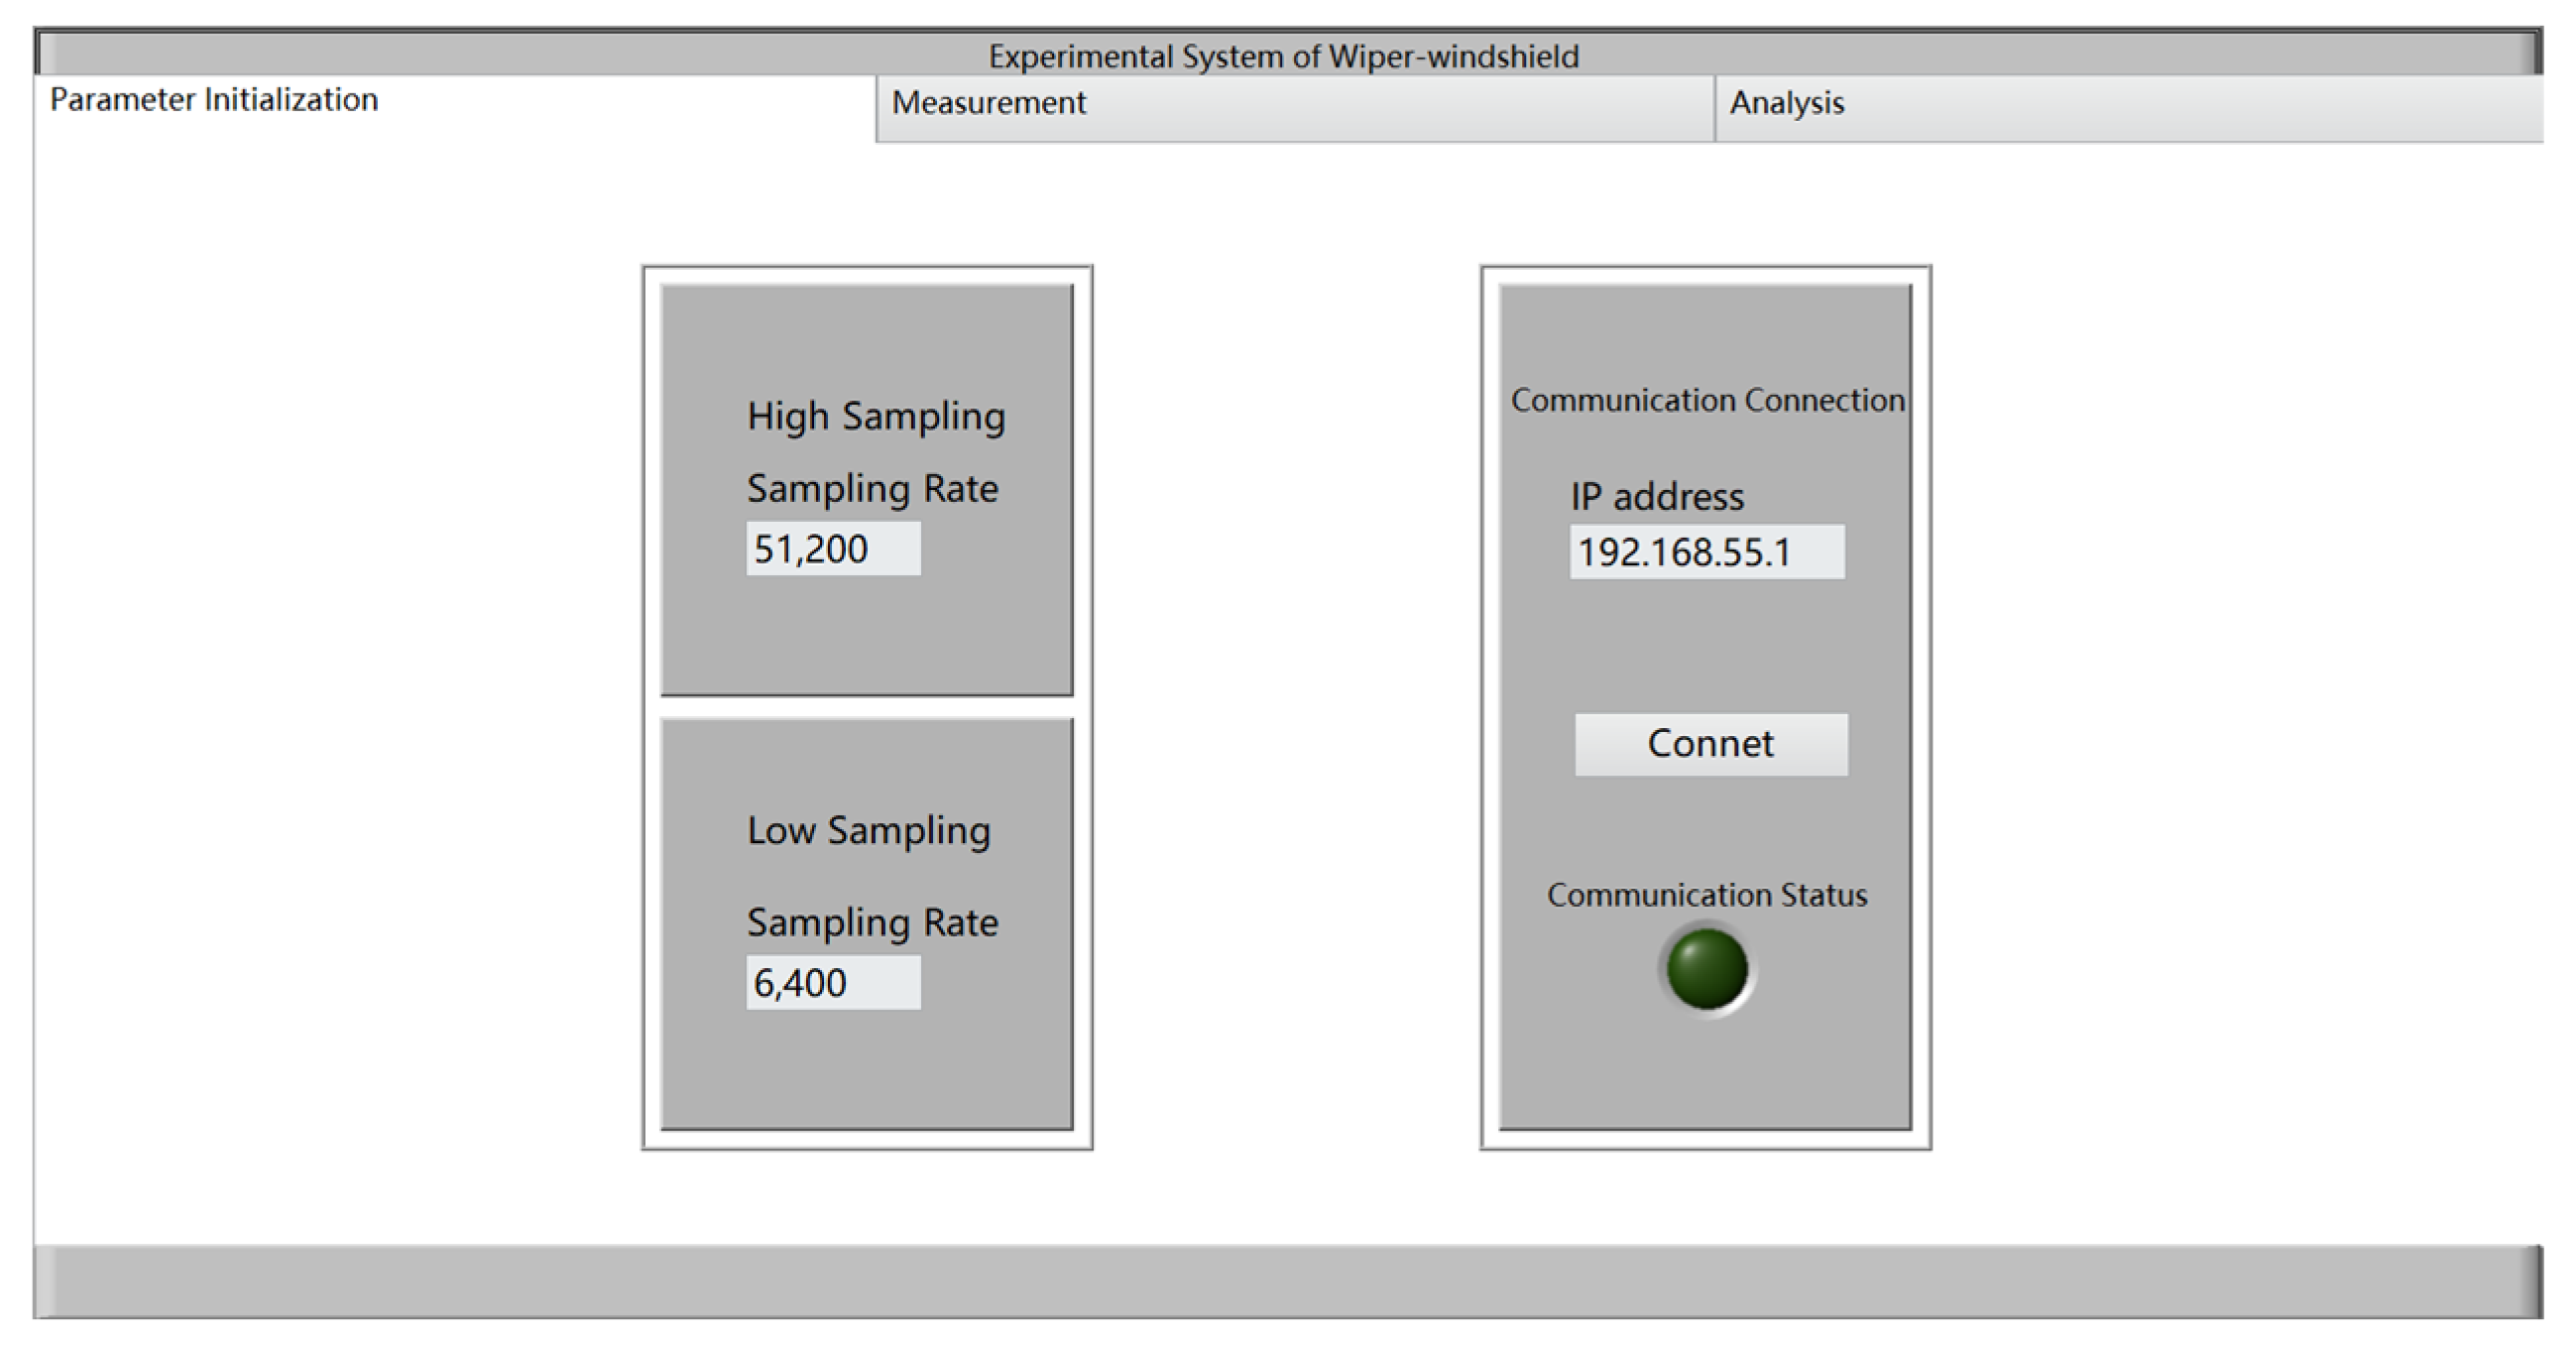The width and height of the screenshot is (2576, 1347).
Task: Click the Communication Status label
Action: pyautogui.click(x=1706, y=894)
